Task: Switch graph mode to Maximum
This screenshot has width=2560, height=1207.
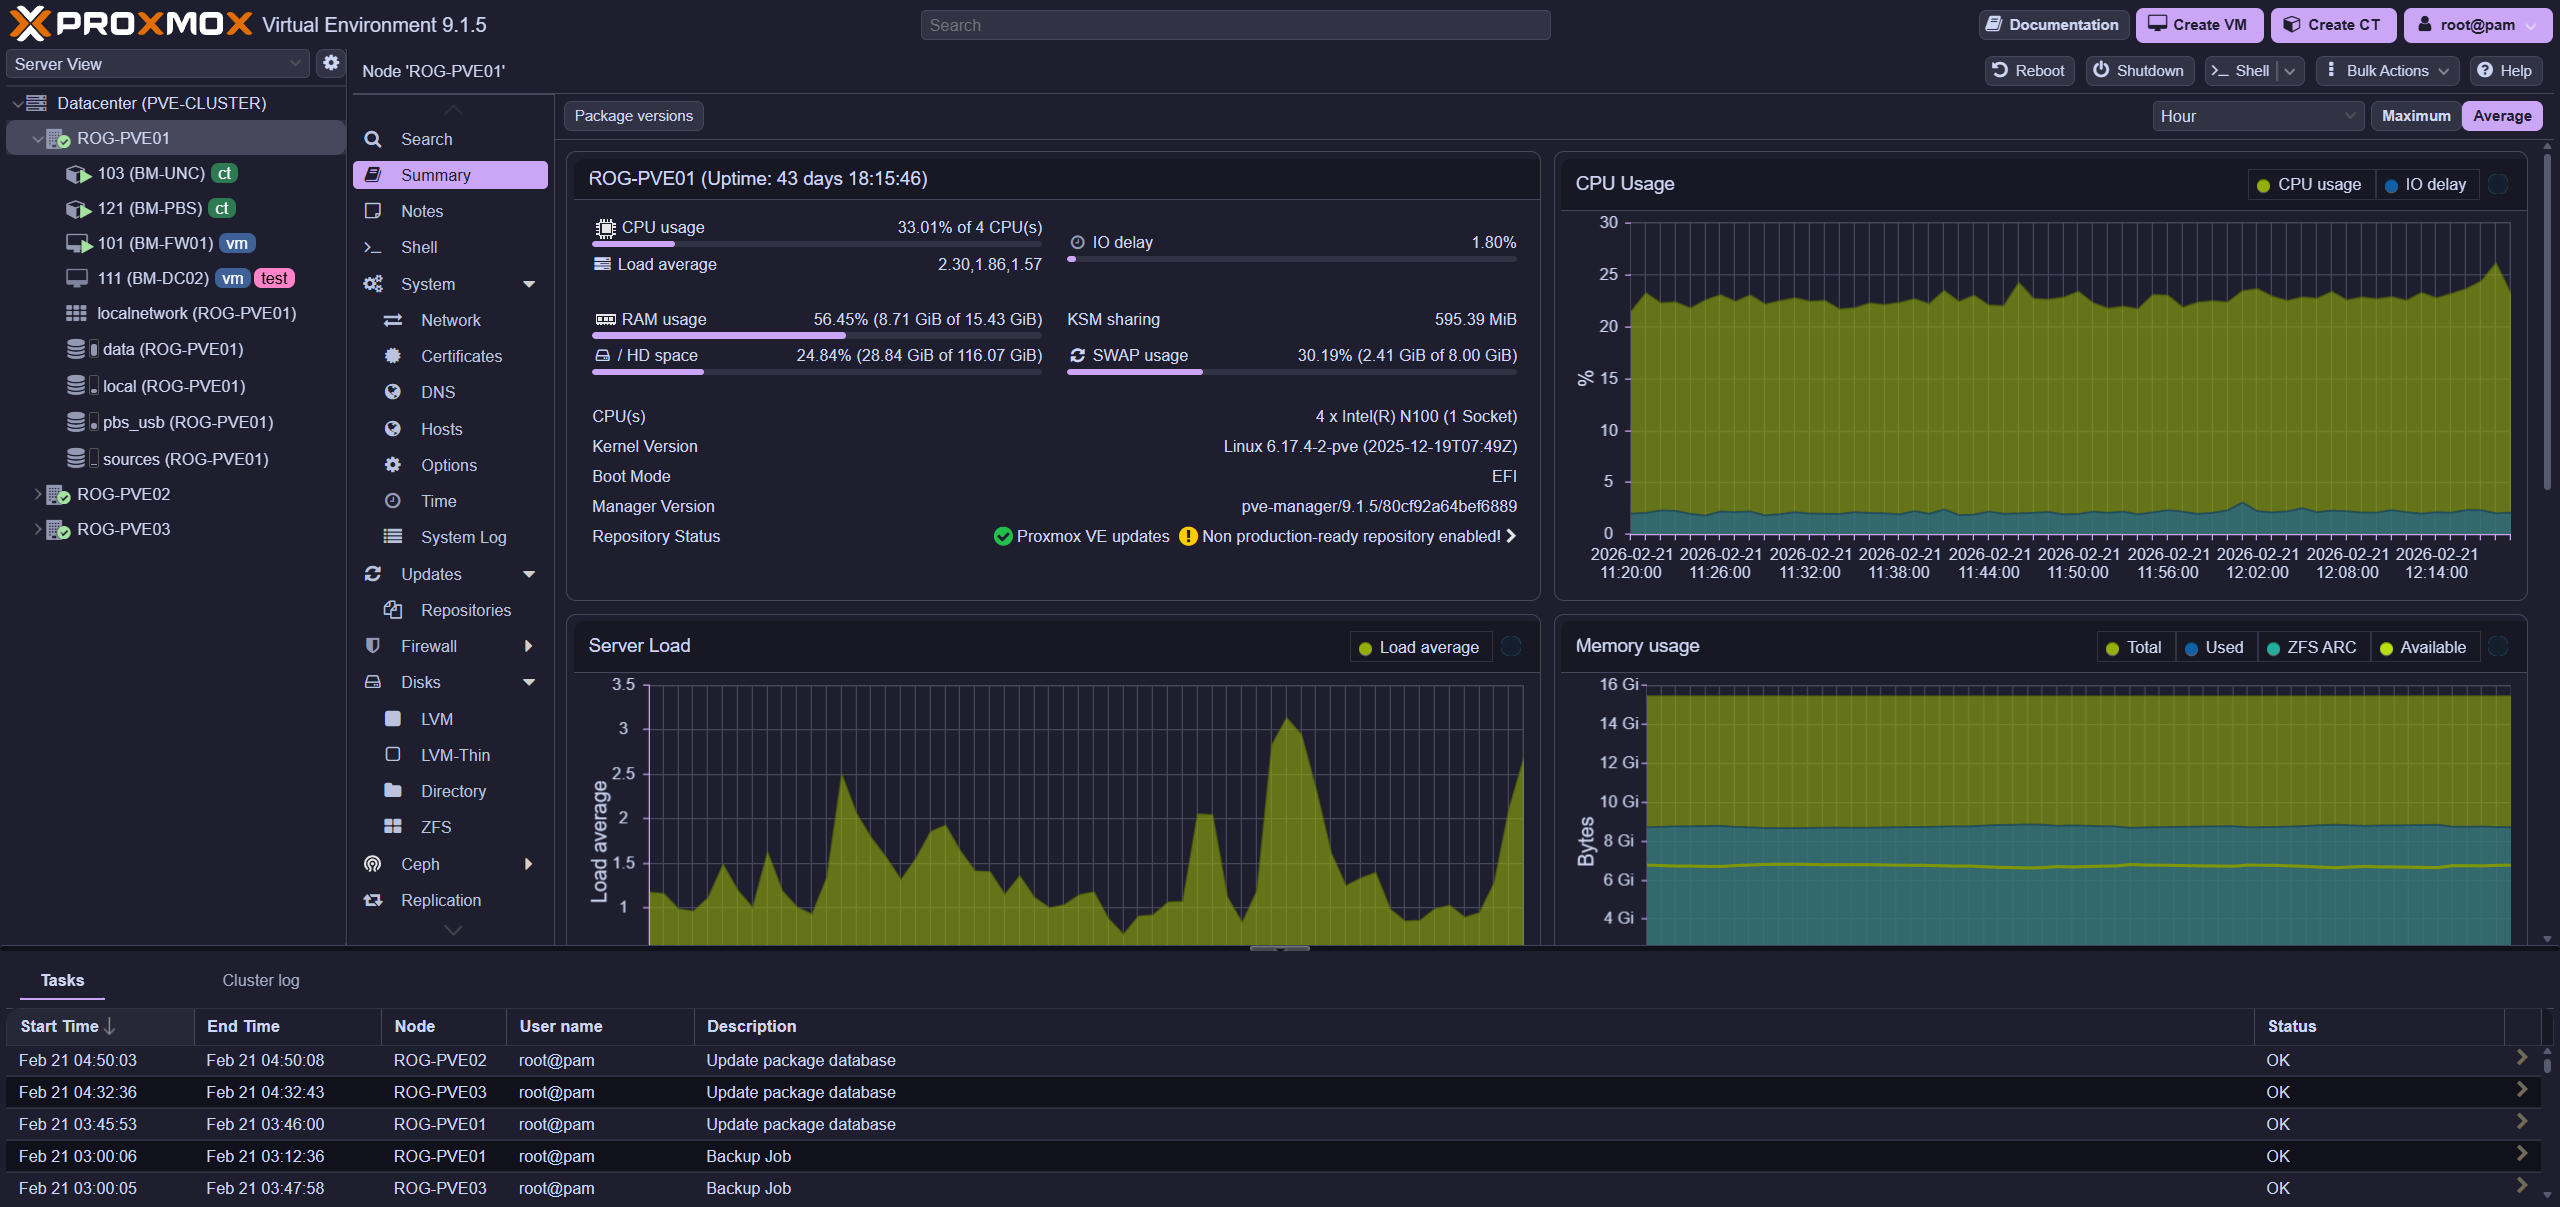Action: tap(2415, 116)
